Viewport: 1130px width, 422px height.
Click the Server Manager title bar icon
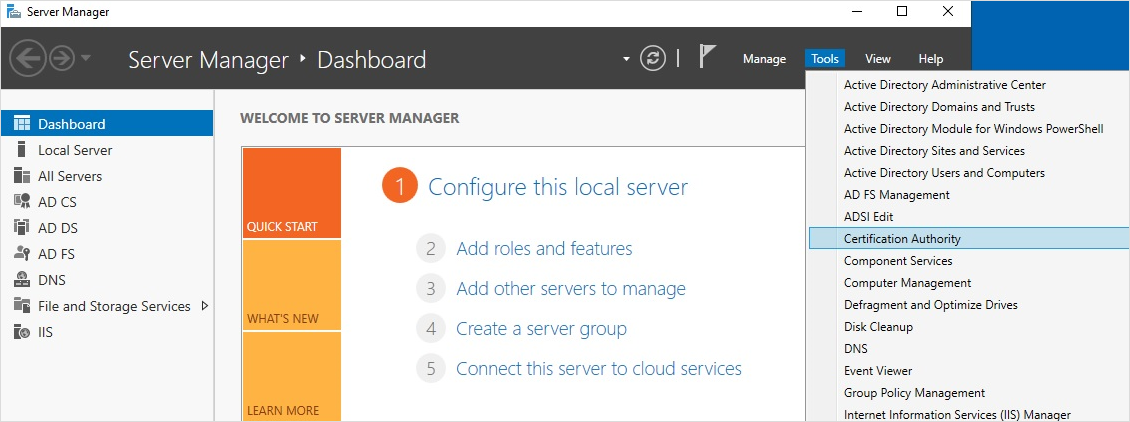point(14,12)
